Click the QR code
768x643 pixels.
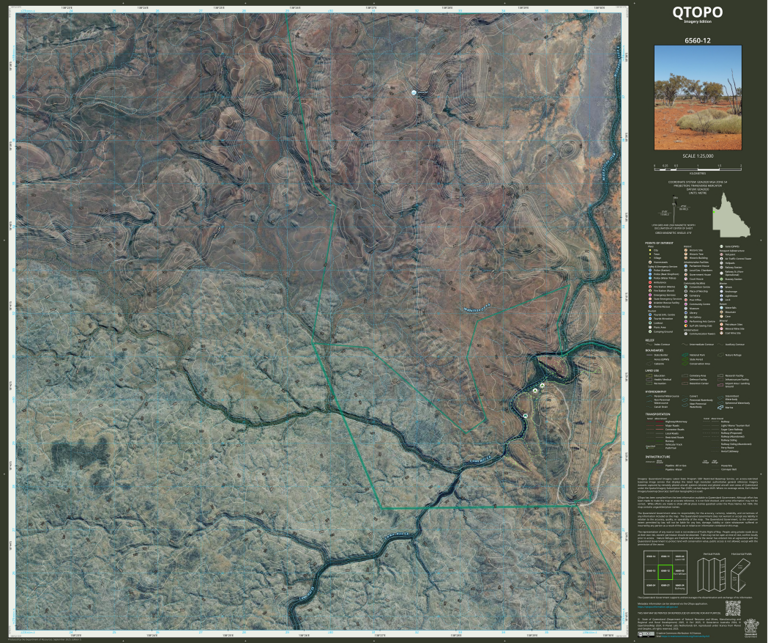pyautogui.click(x=733, y=608)
